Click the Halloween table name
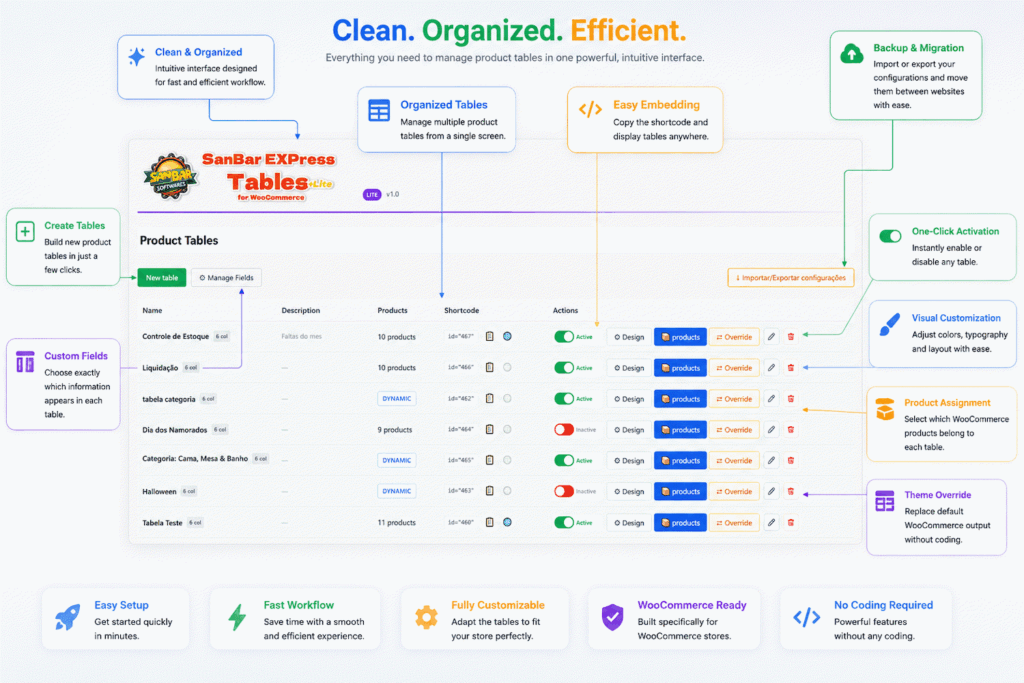 tap(159, 491)
